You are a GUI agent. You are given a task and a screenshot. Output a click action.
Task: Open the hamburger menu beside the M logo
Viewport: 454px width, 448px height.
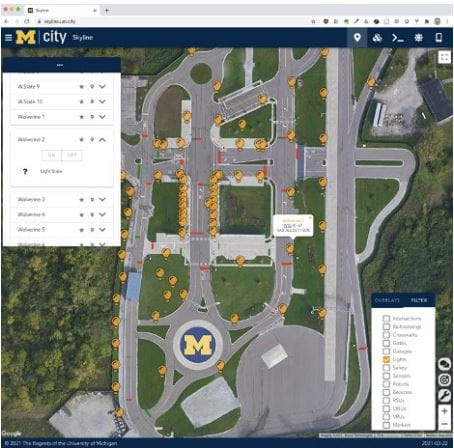(9, 37)
